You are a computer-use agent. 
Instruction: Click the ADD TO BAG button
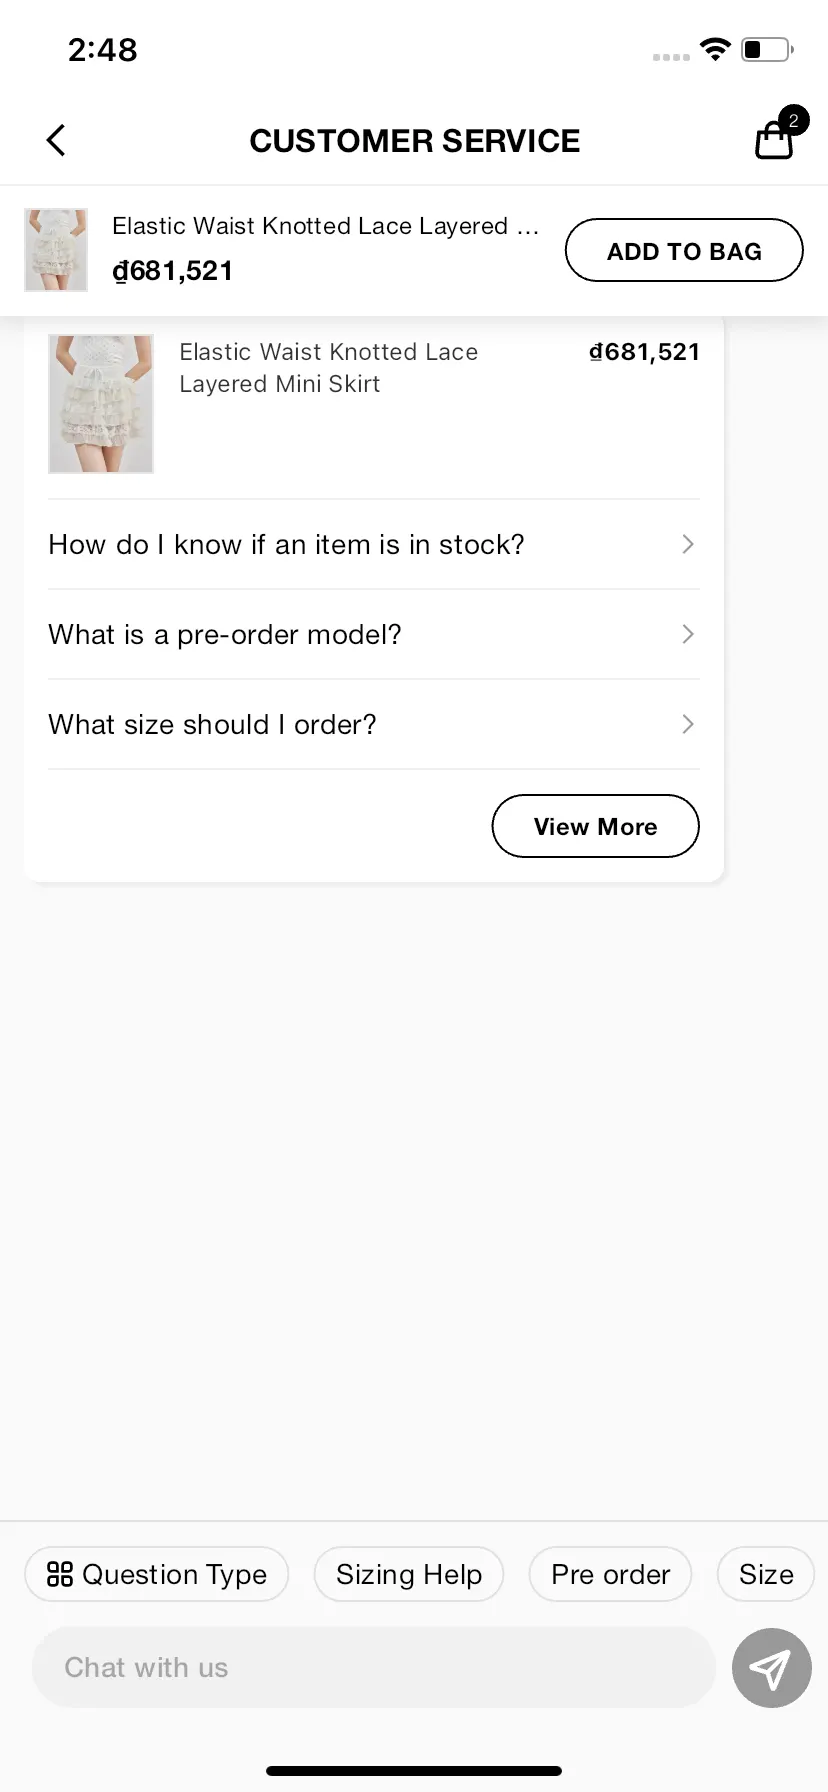(684, 250)
